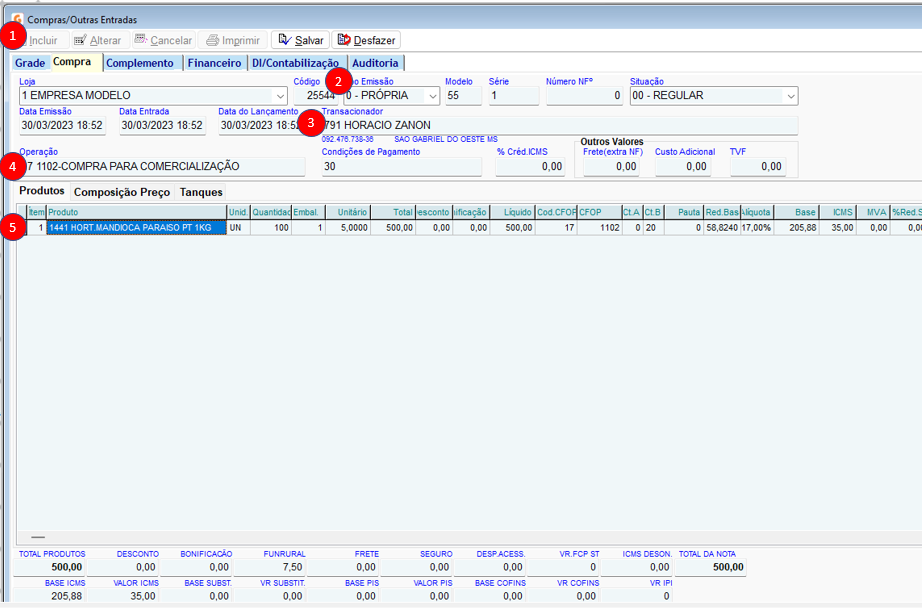The width and height of the screenshot is (922, 608).
Task: Open the Financeiro tab
Action: pyautogui.click(x=215, y=63)
